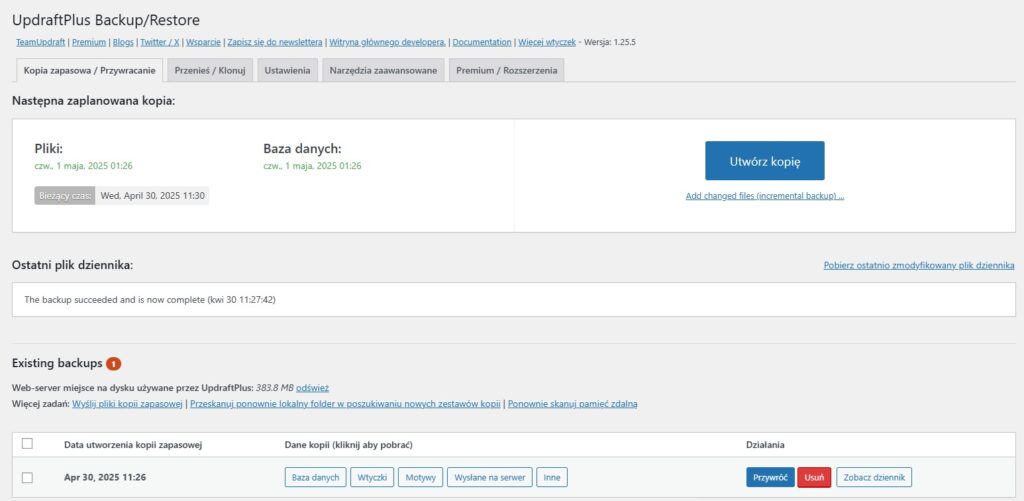Screen dimensions: 1024x501
Task: Click the 383.8 MB disk usage value
Action: click(274, 388)
